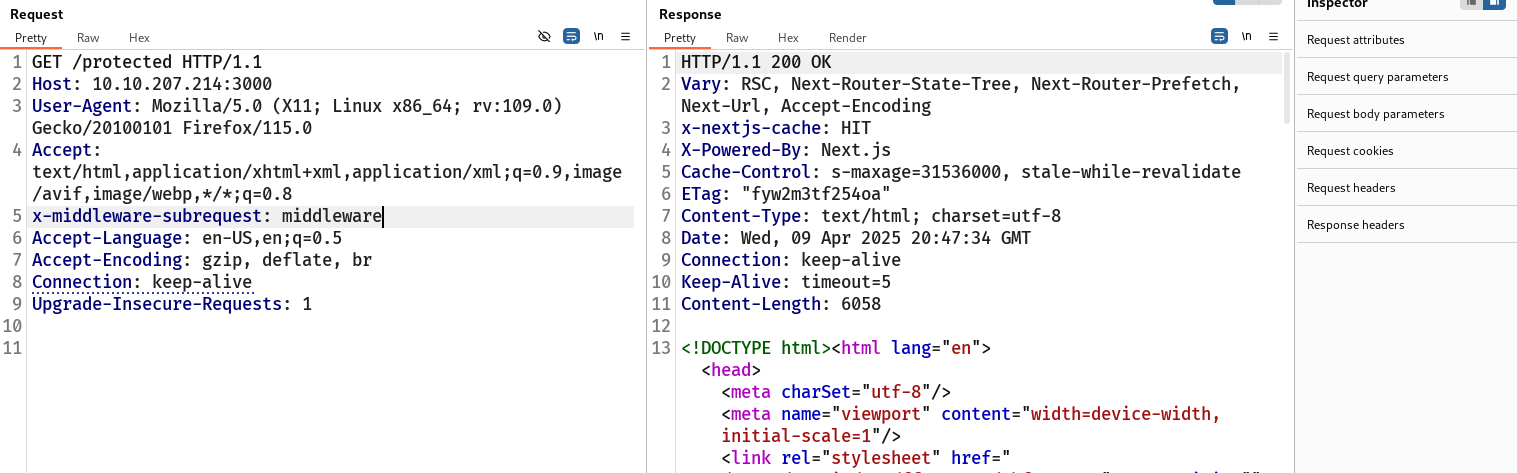Expand Request query parameters in Inspector

pos(1377,77)
